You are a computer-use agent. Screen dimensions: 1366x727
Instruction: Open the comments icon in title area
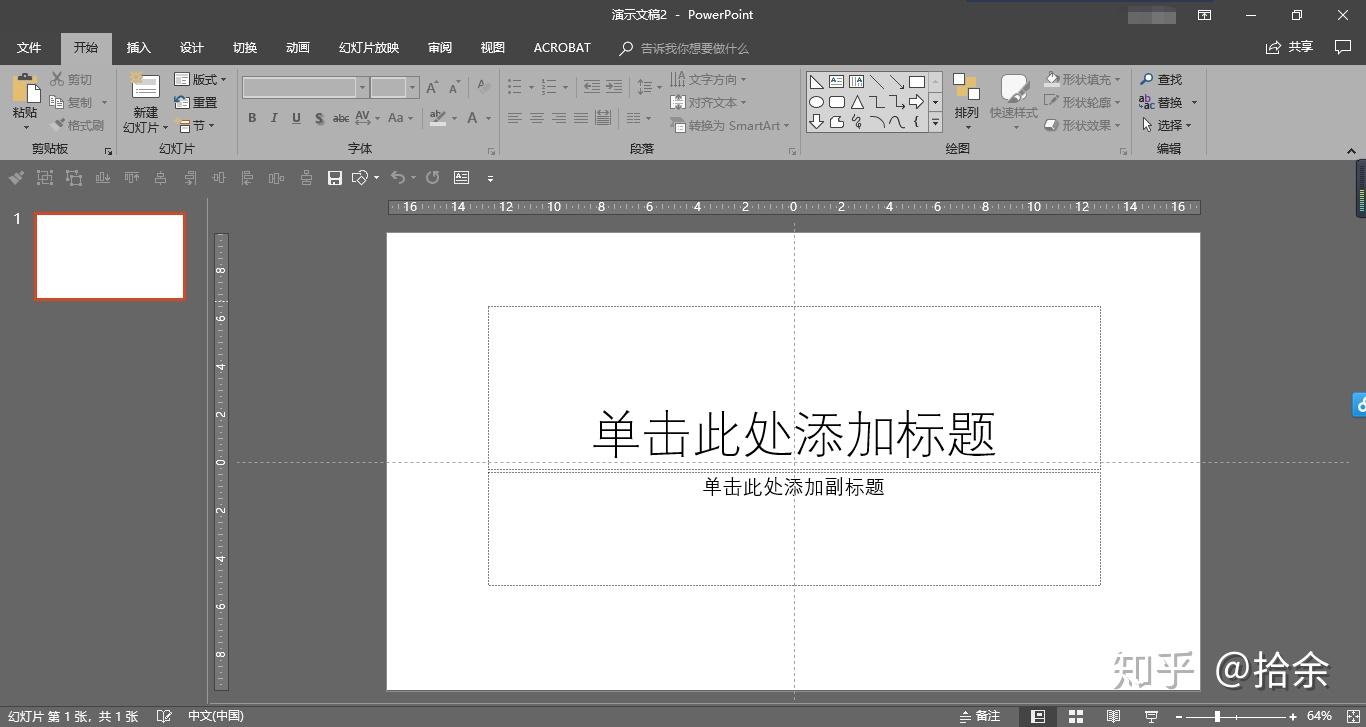click(1343, 47)
